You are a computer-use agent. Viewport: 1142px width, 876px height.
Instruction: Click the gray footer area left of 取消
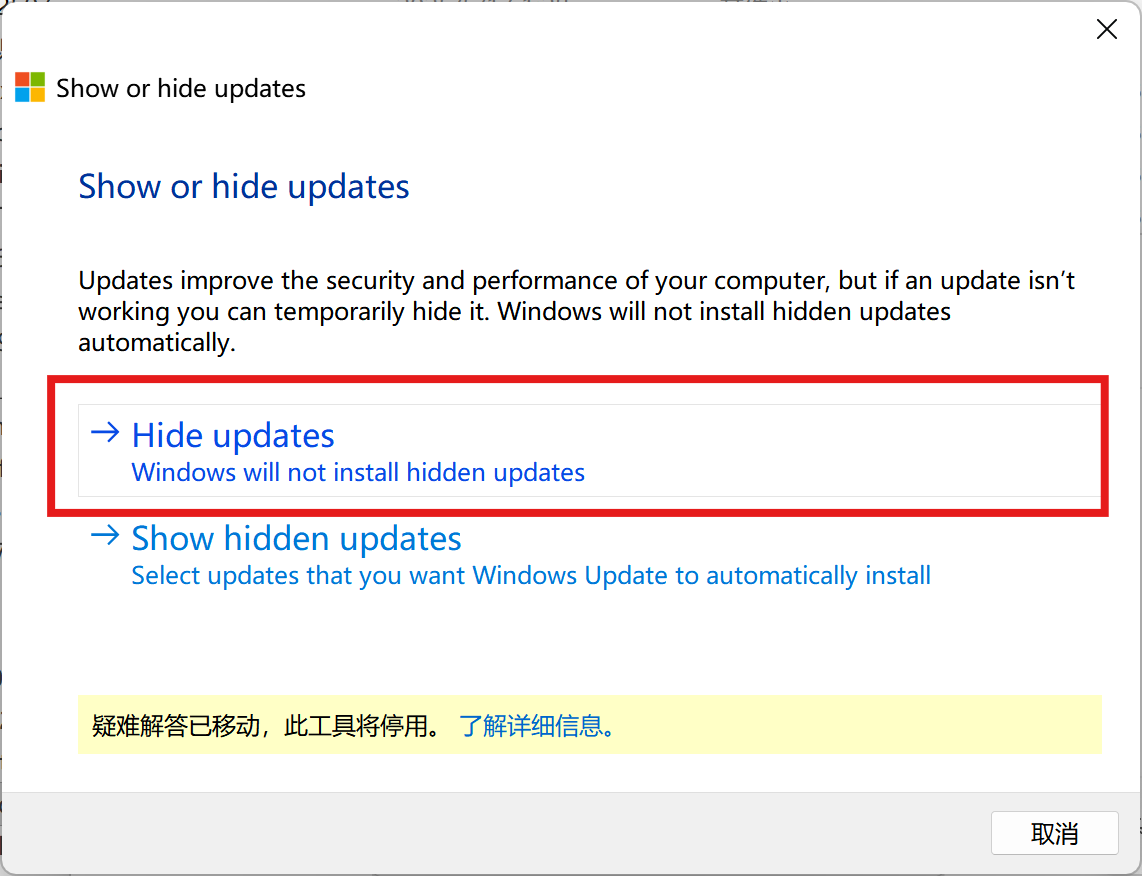point(500,834)
